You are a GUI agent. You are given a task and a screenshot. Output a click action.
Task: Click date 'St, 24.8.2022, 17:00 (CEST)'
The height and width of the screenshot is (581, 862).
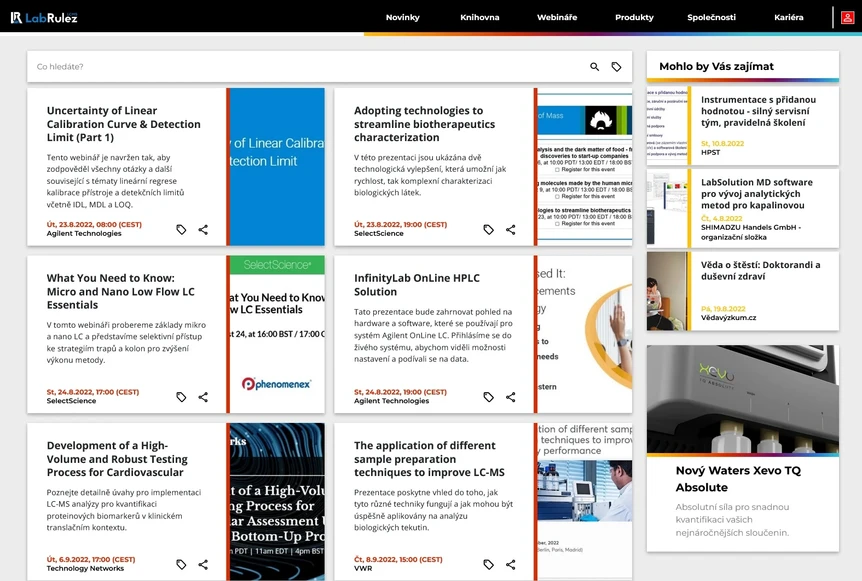pyautogui.click(x=93, y=392)
